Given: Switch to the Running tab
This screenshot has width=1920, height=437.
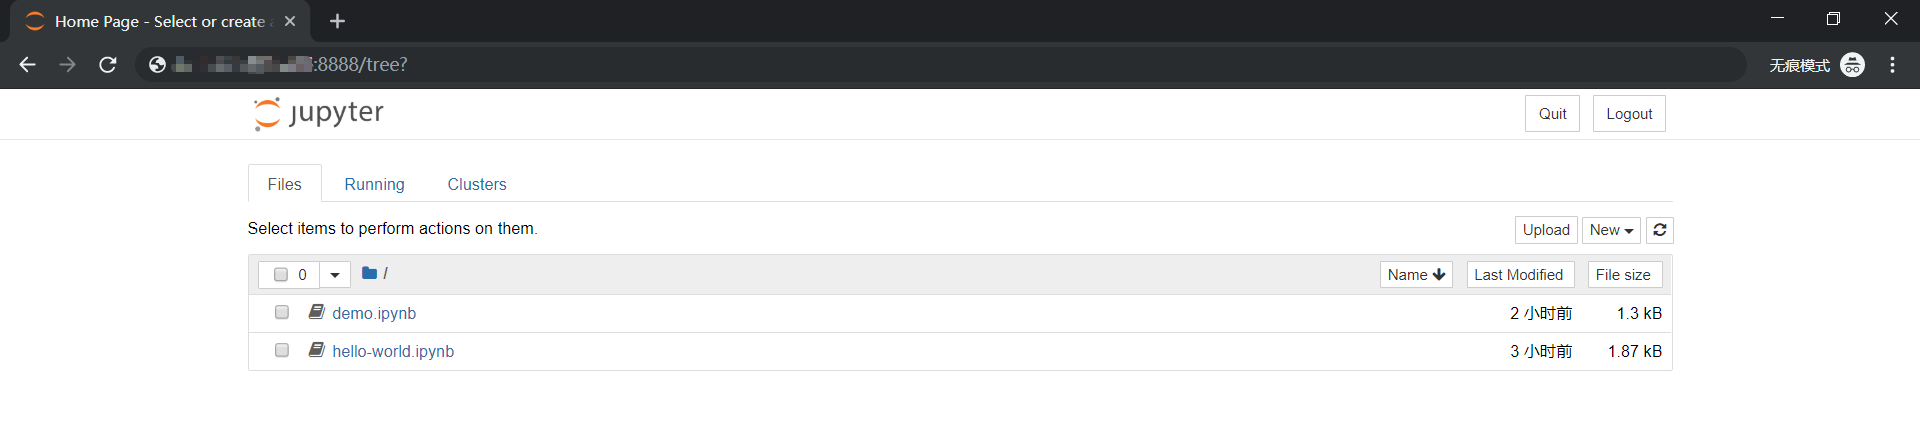Looking at the screenshot, I should [374, 184].
